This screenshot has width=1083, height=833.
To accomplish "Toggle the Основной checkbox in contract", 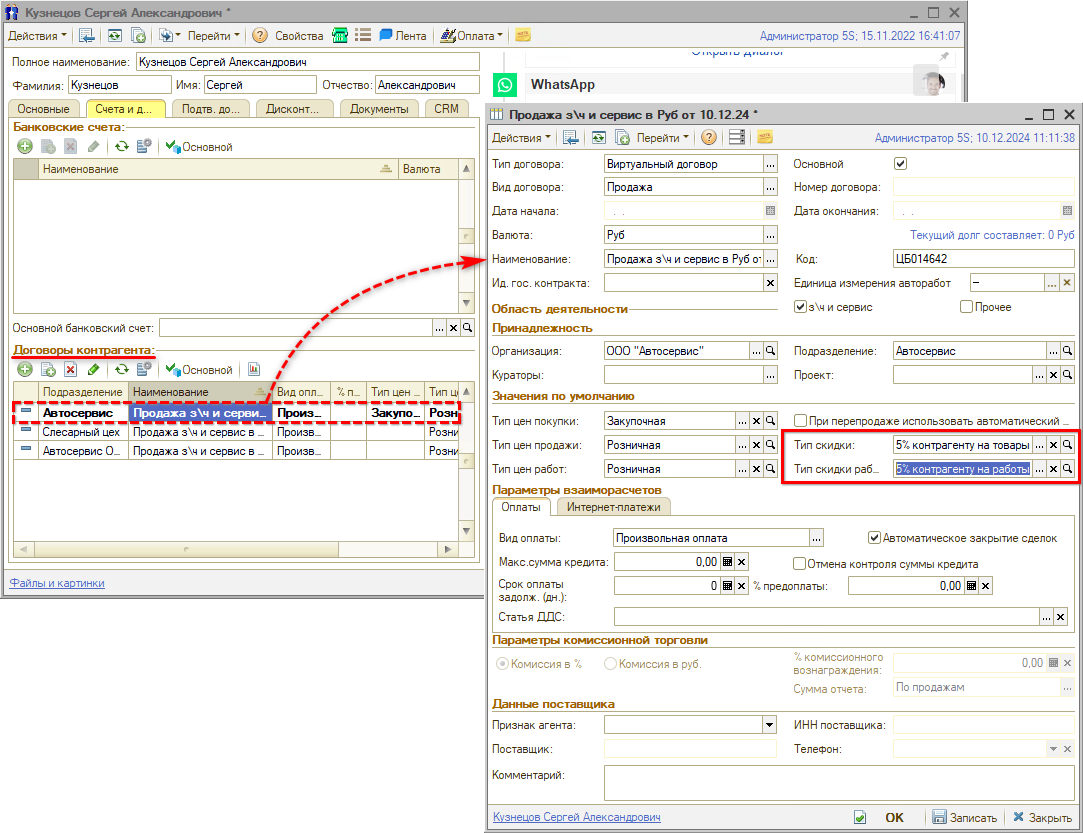I will point(900,164).
